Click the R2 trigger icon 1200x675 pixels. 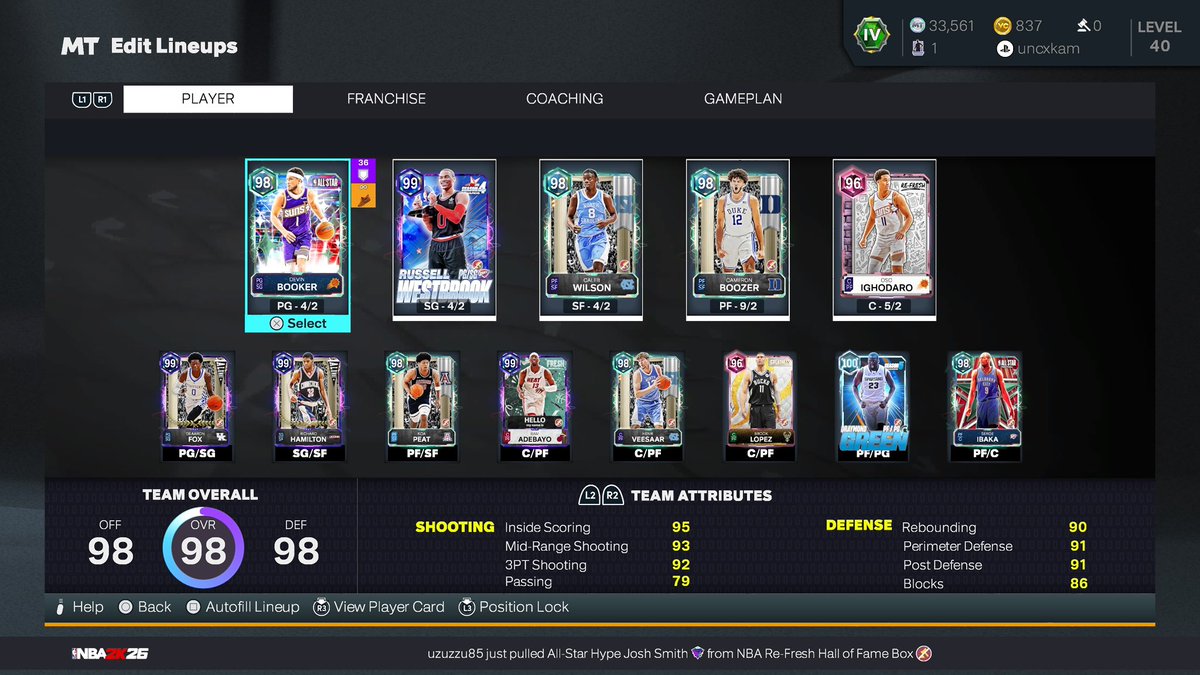(x=613, y=495)
